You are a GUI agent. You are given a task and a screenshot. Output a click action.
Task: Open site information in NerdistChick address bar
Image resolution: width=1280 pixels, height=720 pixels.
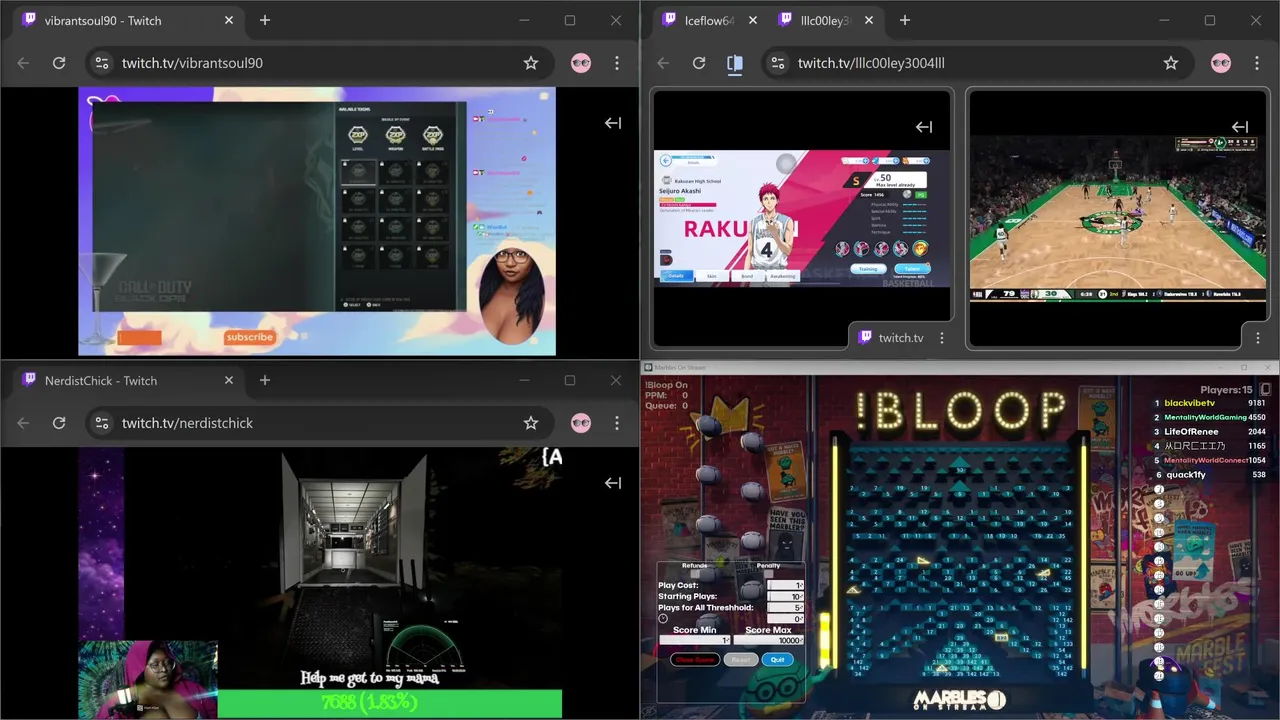coord(101,423)
